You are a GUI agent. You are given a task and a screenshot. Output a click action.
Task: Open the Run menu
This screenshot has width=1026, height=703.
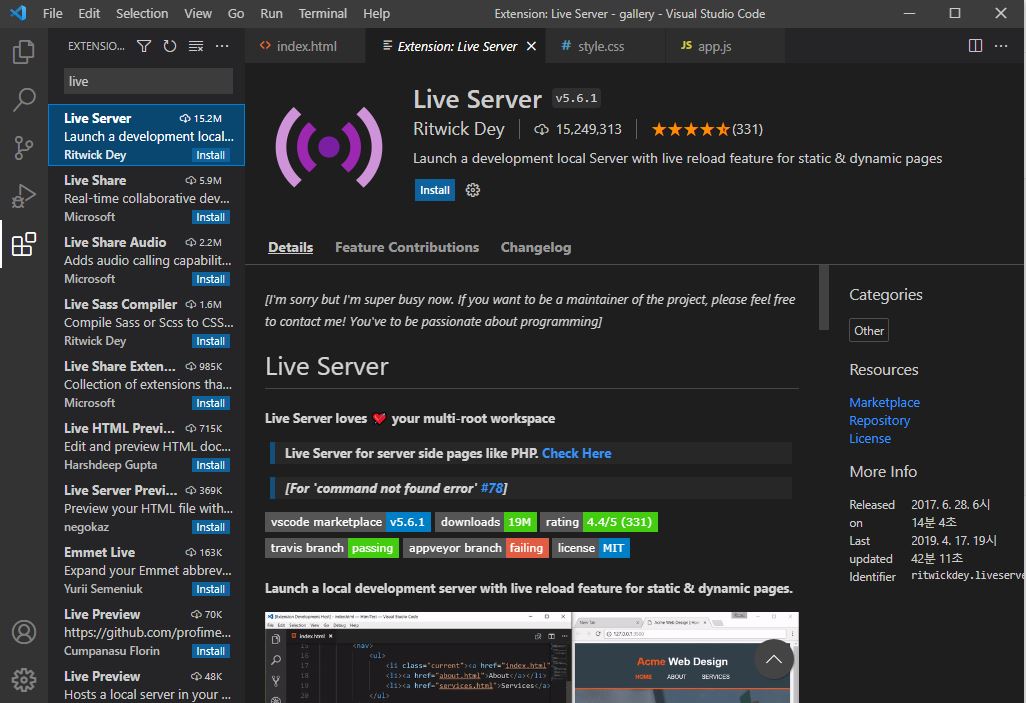tap(271, 13)
